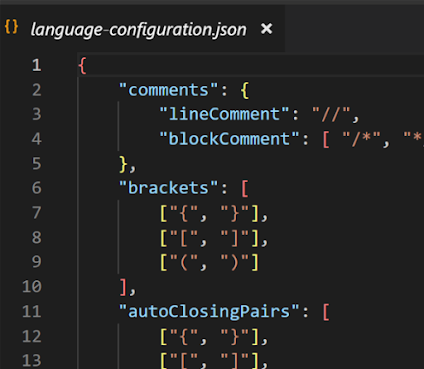This screenshot has height=369, width=424.
Task: Click the opening brace on line 1
Action: point(82,66)
